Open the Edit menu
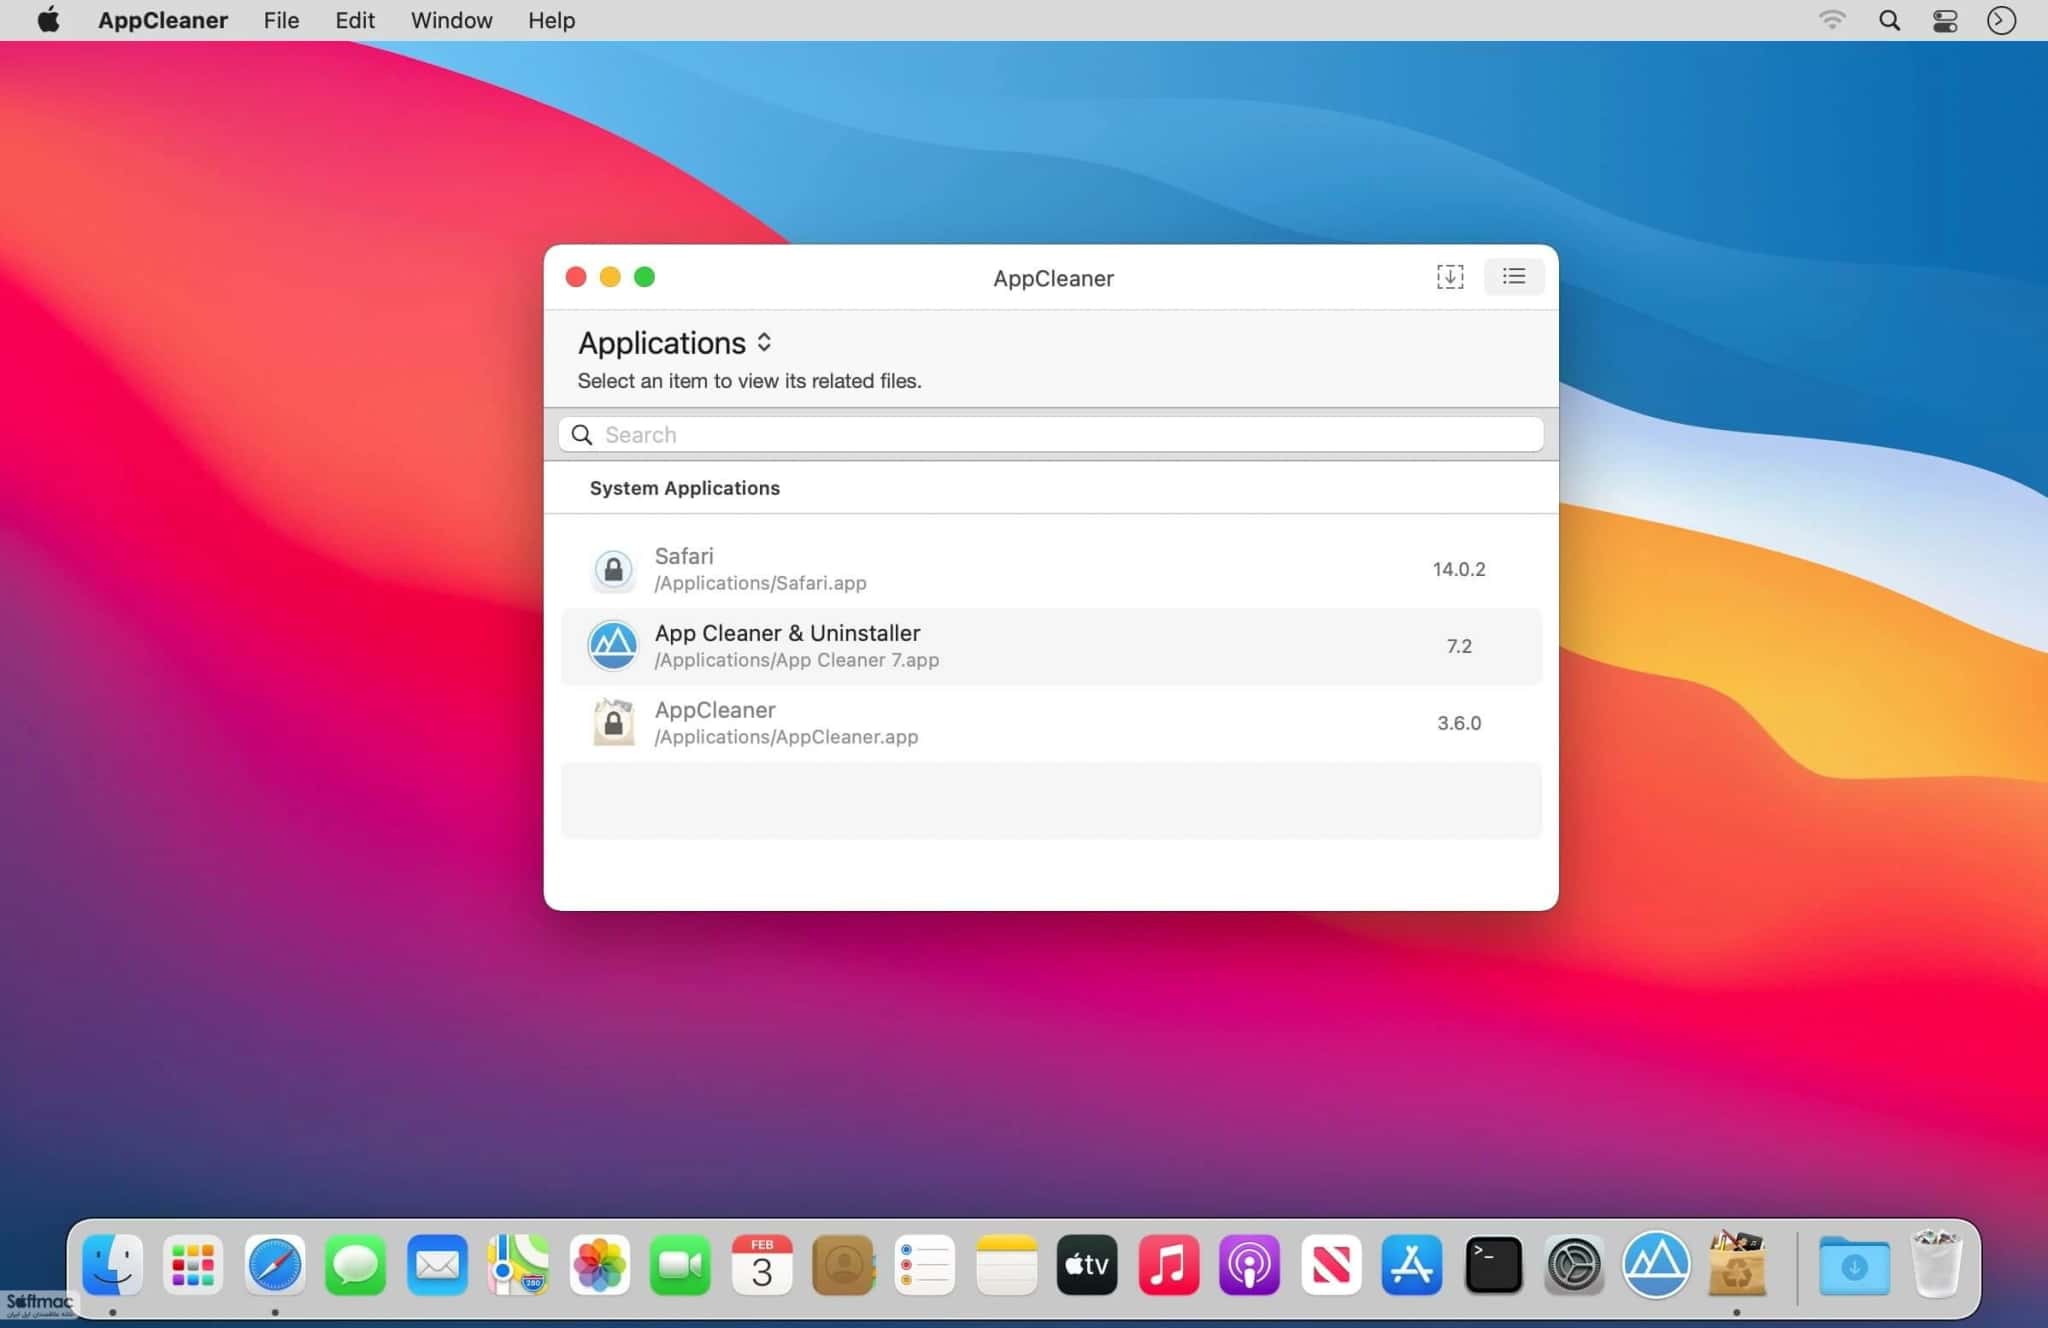 355,20
